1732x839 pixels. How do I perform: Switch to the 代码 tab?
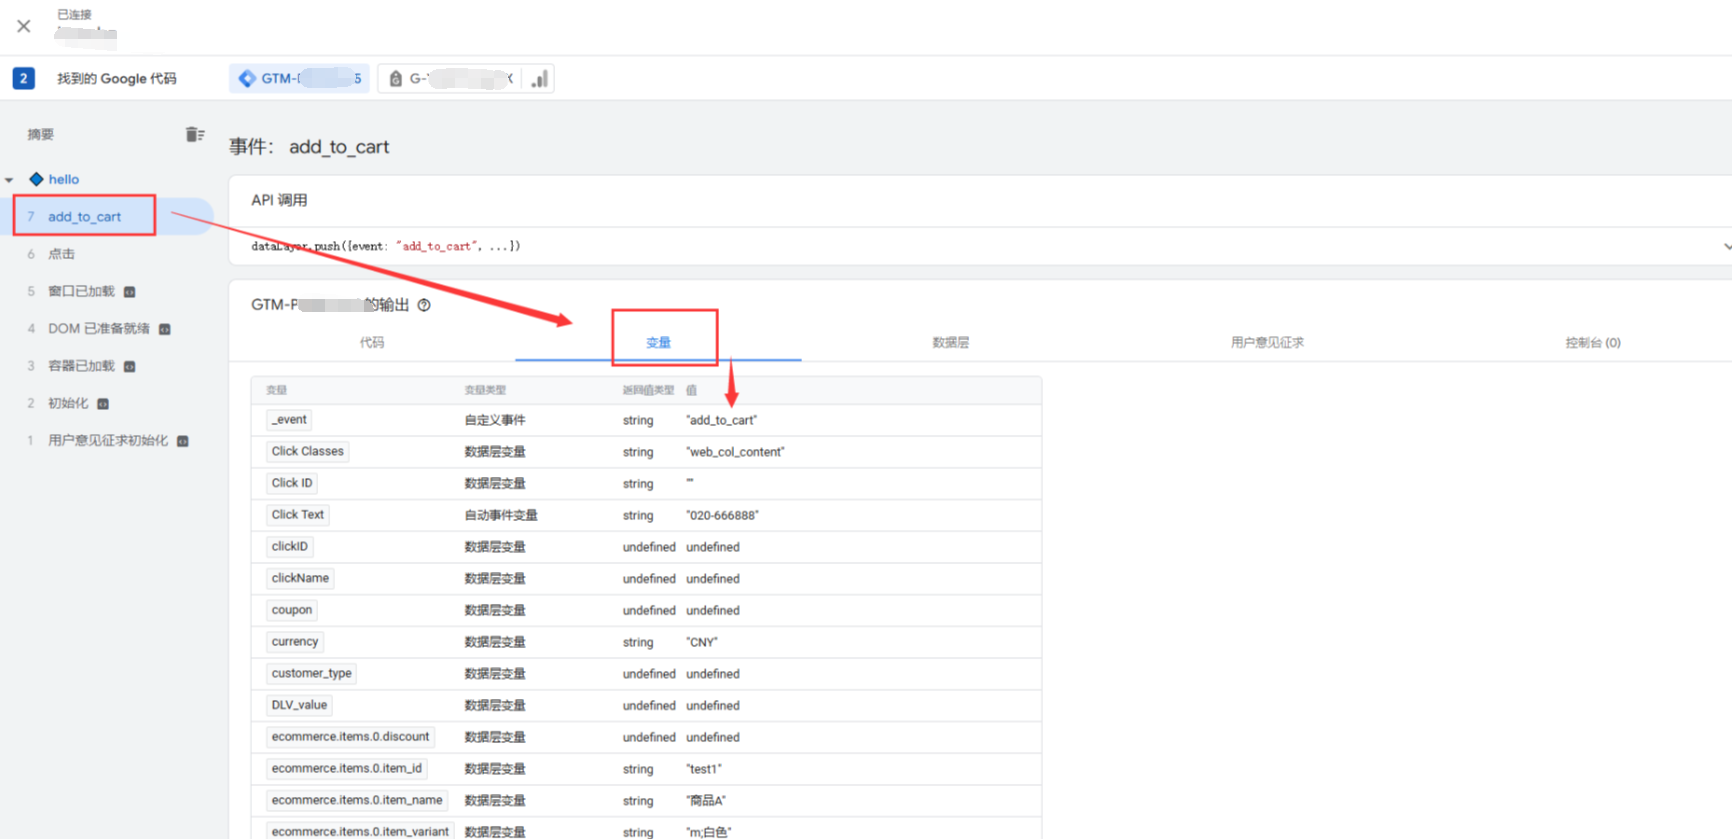372,343
